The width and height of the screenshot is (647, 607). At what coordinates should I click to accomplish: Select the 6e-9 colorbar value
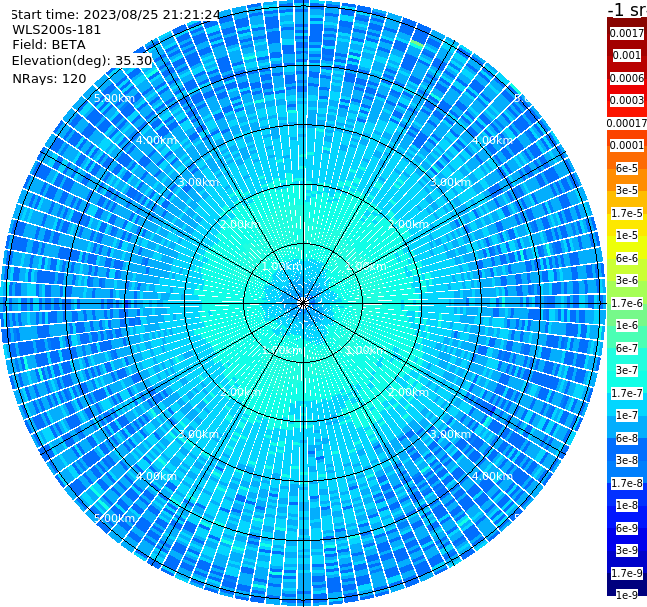pyautogui.click(x=627, y=528)
